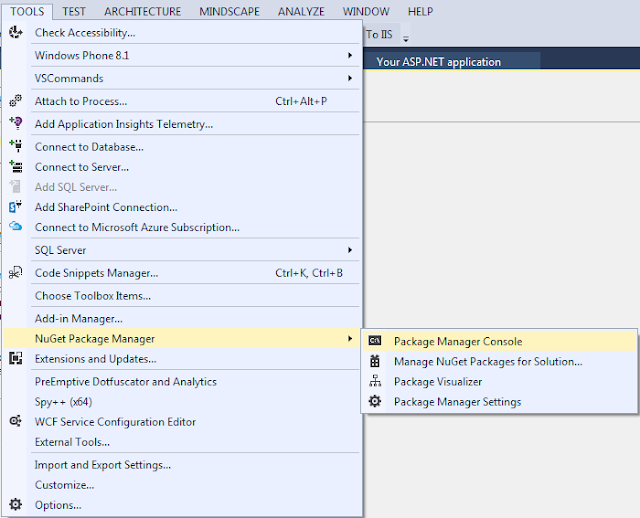The width and height of the screenshot is (640, 518).
Task: Choose Connect to Server
Action: click(182, 167)
